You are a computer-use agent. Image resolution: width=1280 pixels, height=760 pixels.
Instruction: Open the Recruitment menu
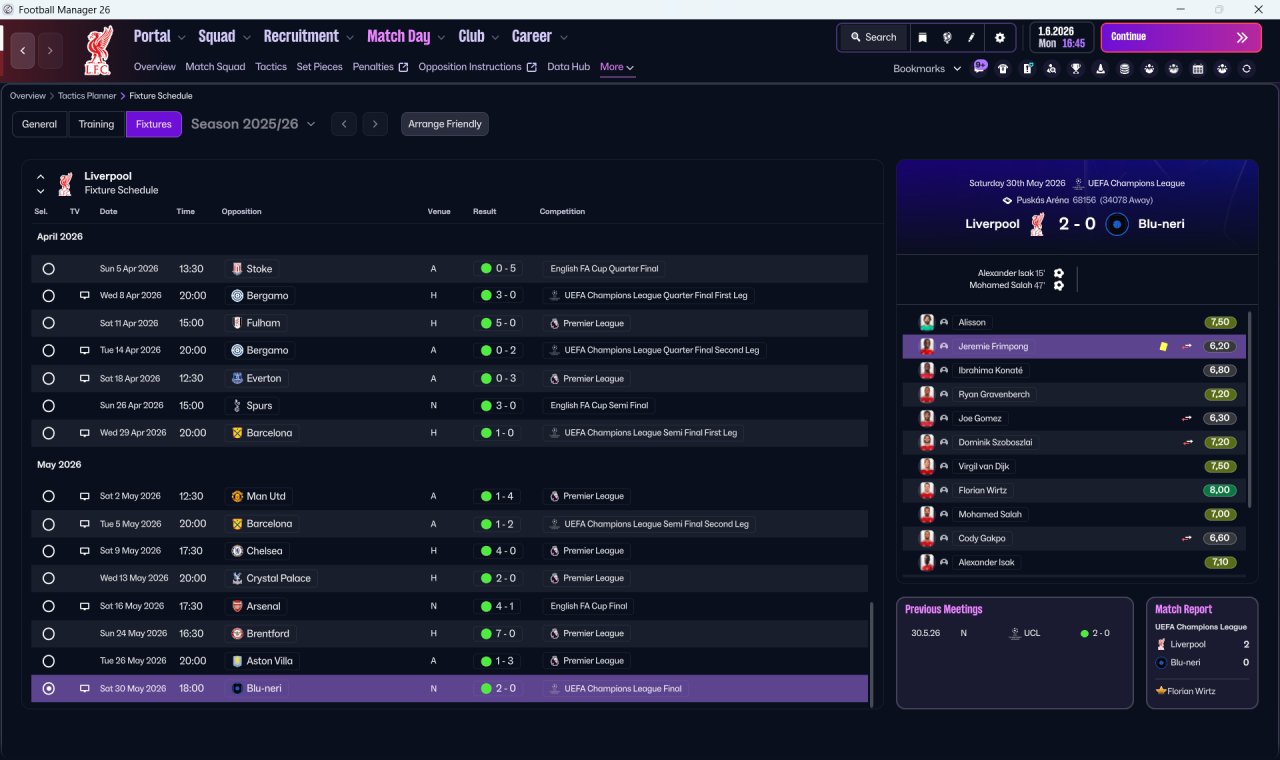click(308, 36)
